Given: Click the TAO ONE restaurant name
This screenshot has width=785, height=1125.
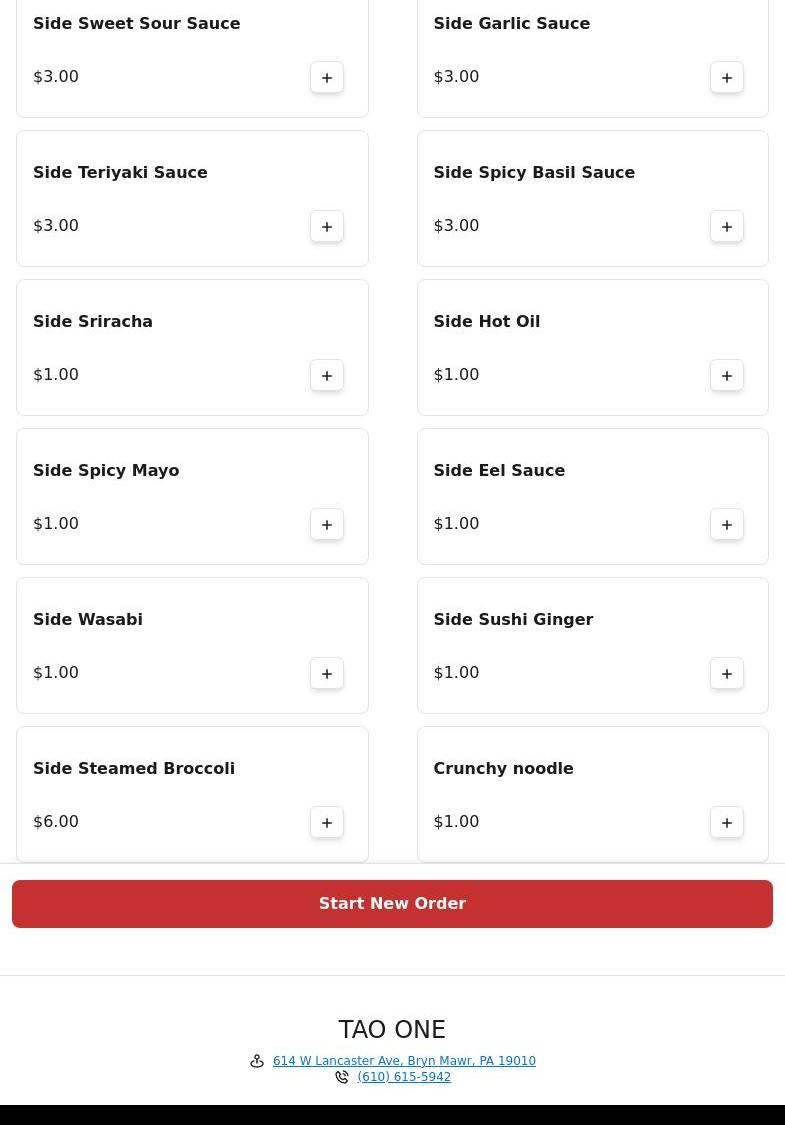Looking at the screenshot, I should tap(392, 1029).
